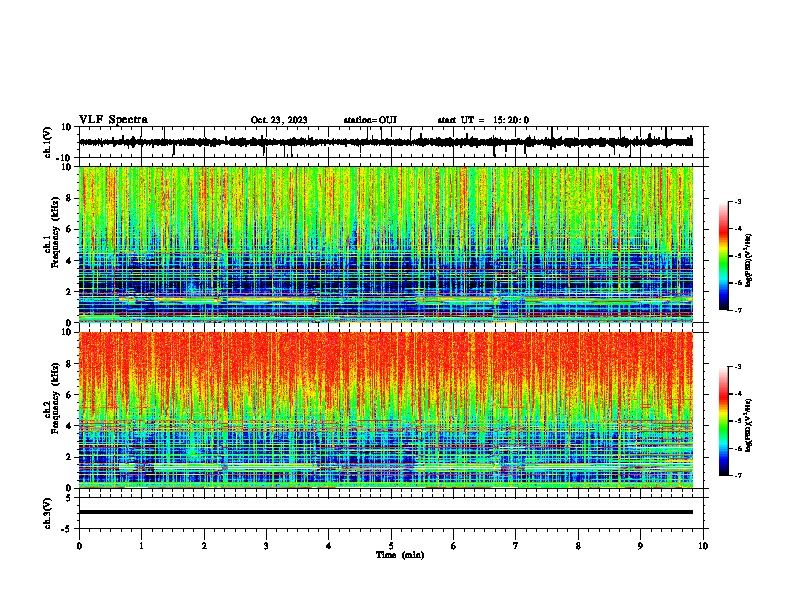This screenshot has height=612, width=792.
Task: Click the "ch.1(V)" vertical axis label
Action: click(x=47, y=142)
